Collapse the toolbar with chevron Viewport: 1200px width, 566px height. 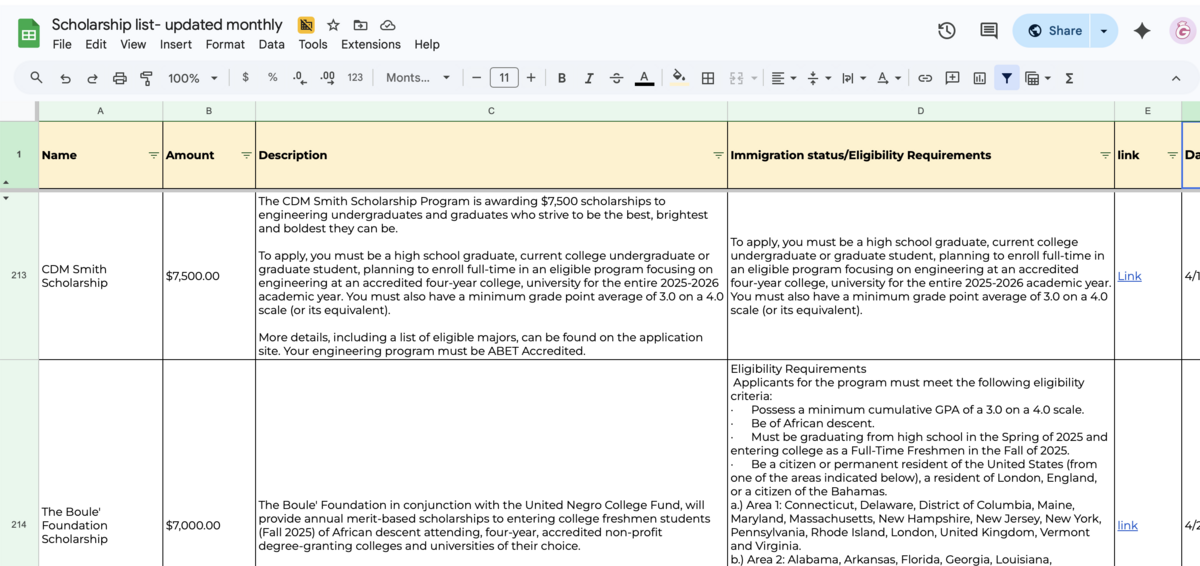[1176, 78]
